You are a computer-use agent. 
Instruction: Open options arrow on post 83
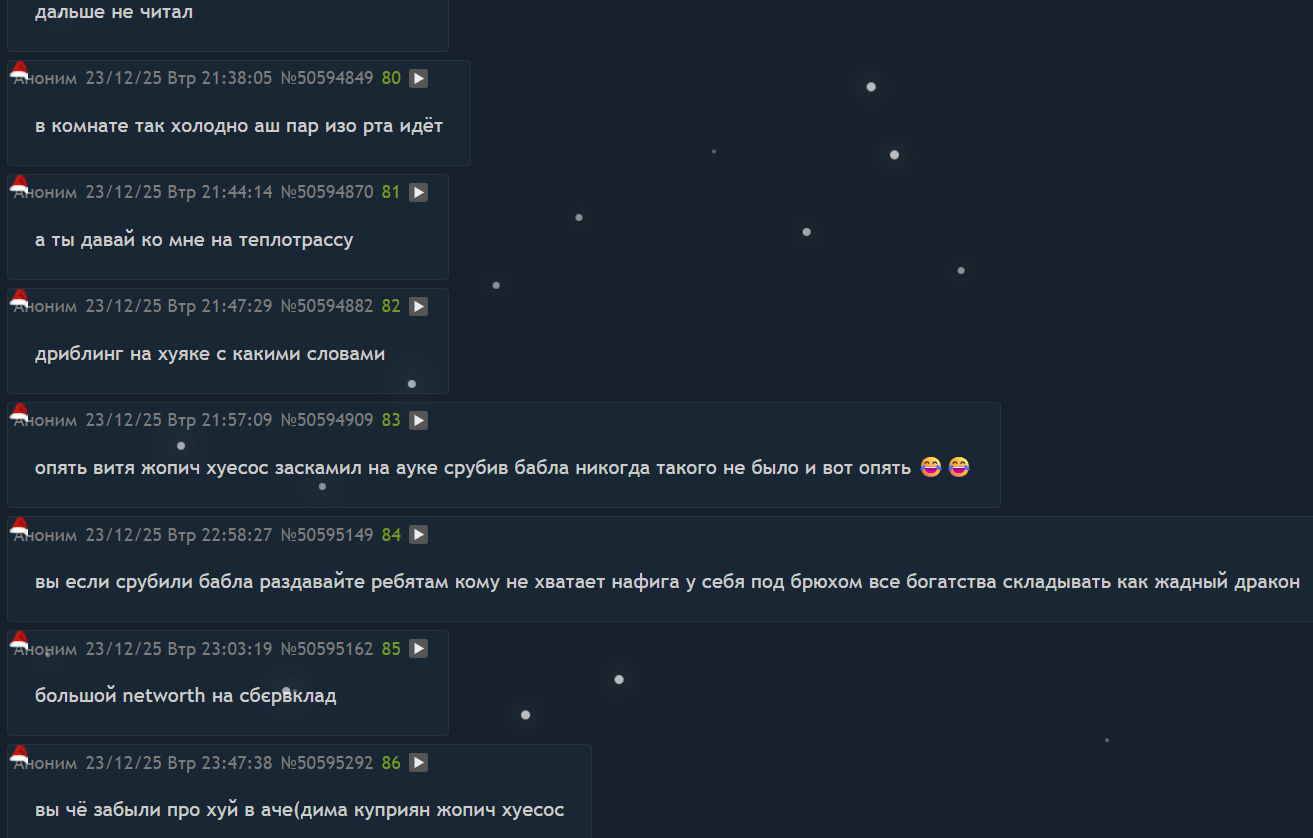[x=418, y=420]
